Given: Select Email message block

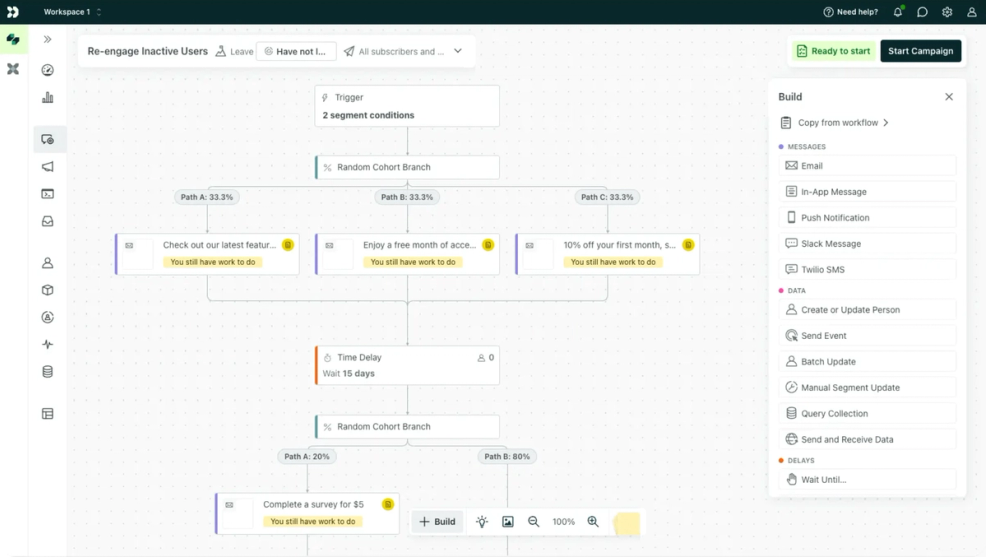Looking at the screenshot, I should [867, 166].
